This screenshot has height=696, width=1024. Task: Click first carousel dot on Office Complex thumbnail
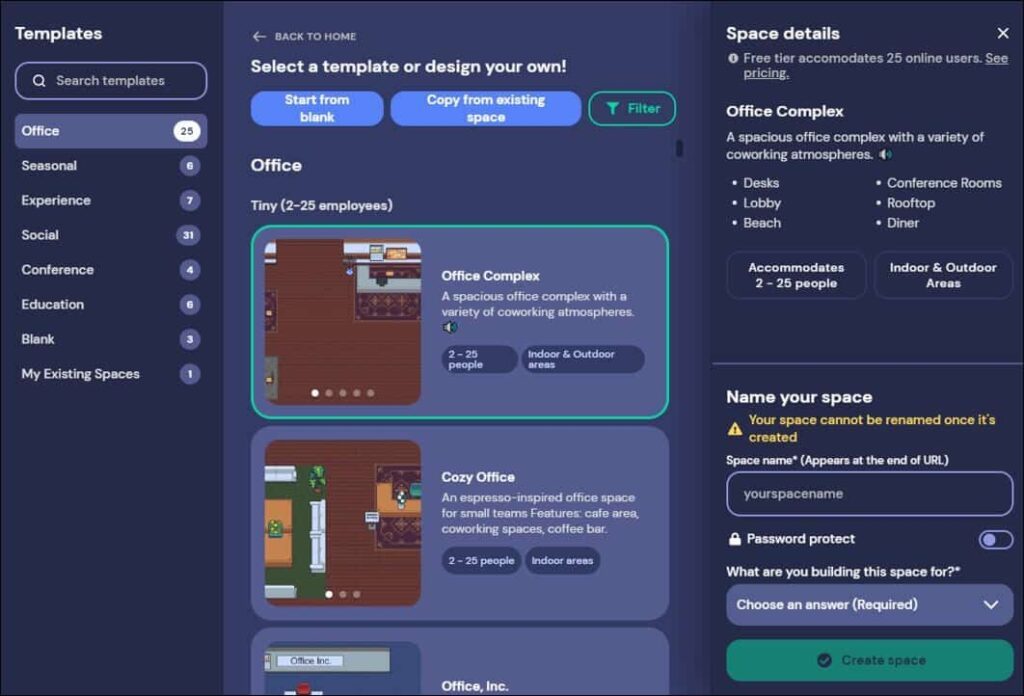pos(315,393)
